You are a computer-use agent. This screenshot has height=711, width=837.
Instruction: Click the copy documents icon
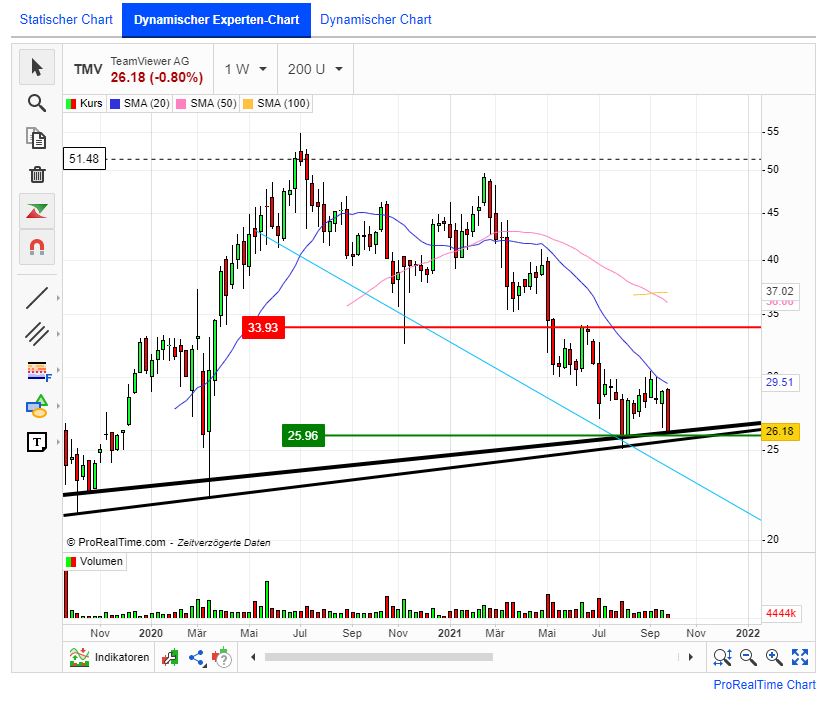pos(37,138)
